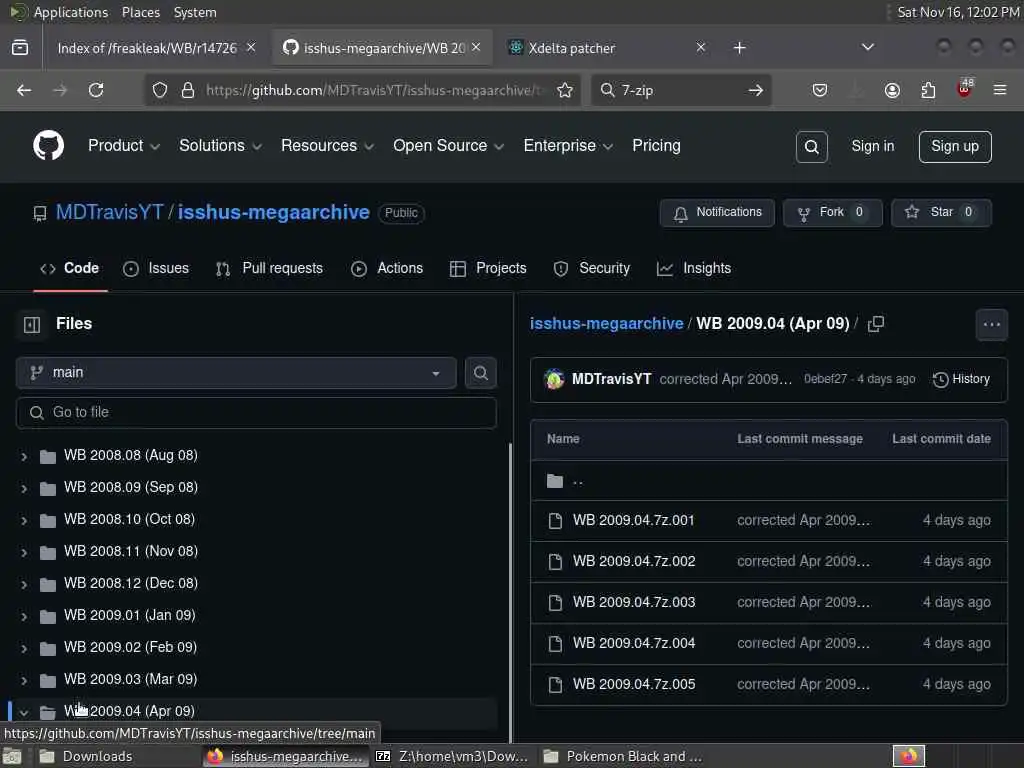Run the search bar go arrow
This screenshot has width=1024, height=768.
click(756, 90)
